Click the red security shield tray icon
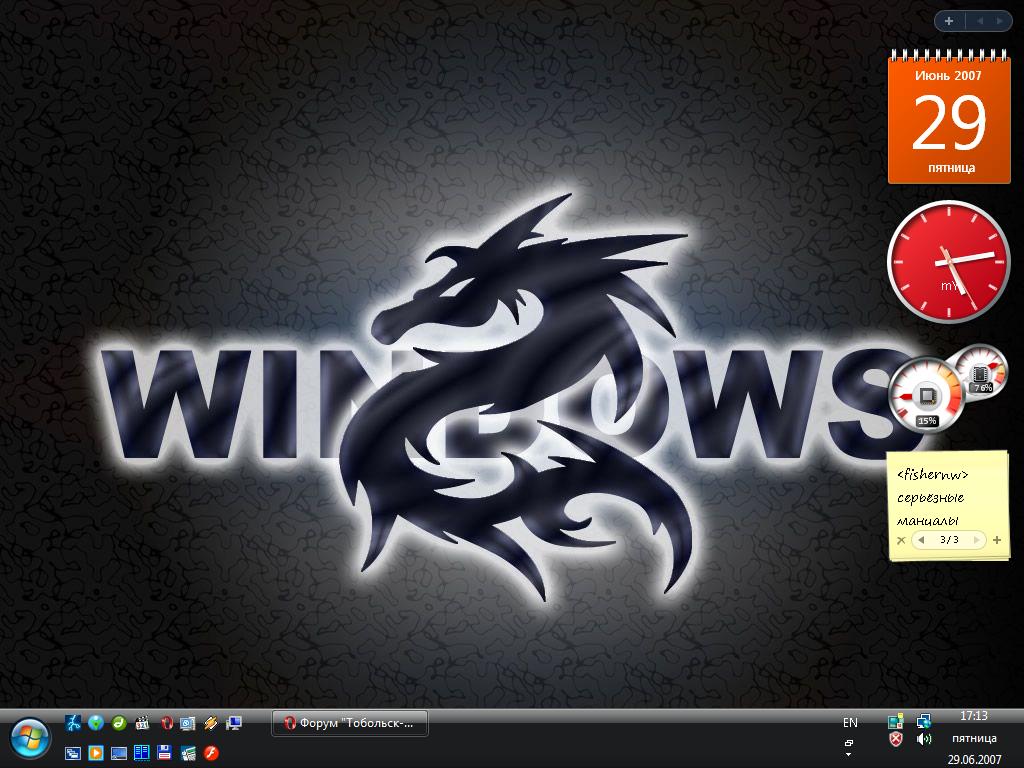Image resolution: width=1024 pixels, height=768 pixels. point(896,739)
